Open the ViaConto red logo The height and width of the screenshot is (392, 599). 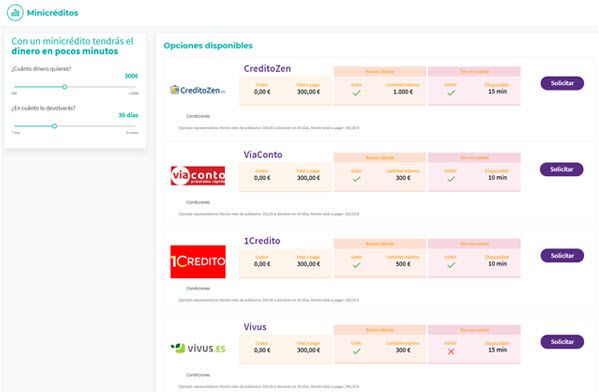pos(198,176)
